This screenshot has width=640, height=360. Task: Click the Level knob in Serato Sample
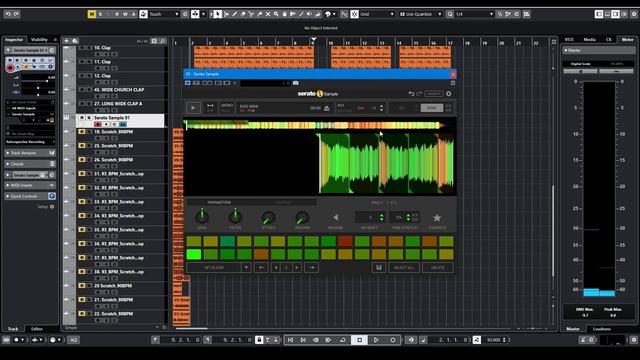(x=202, y=217)
